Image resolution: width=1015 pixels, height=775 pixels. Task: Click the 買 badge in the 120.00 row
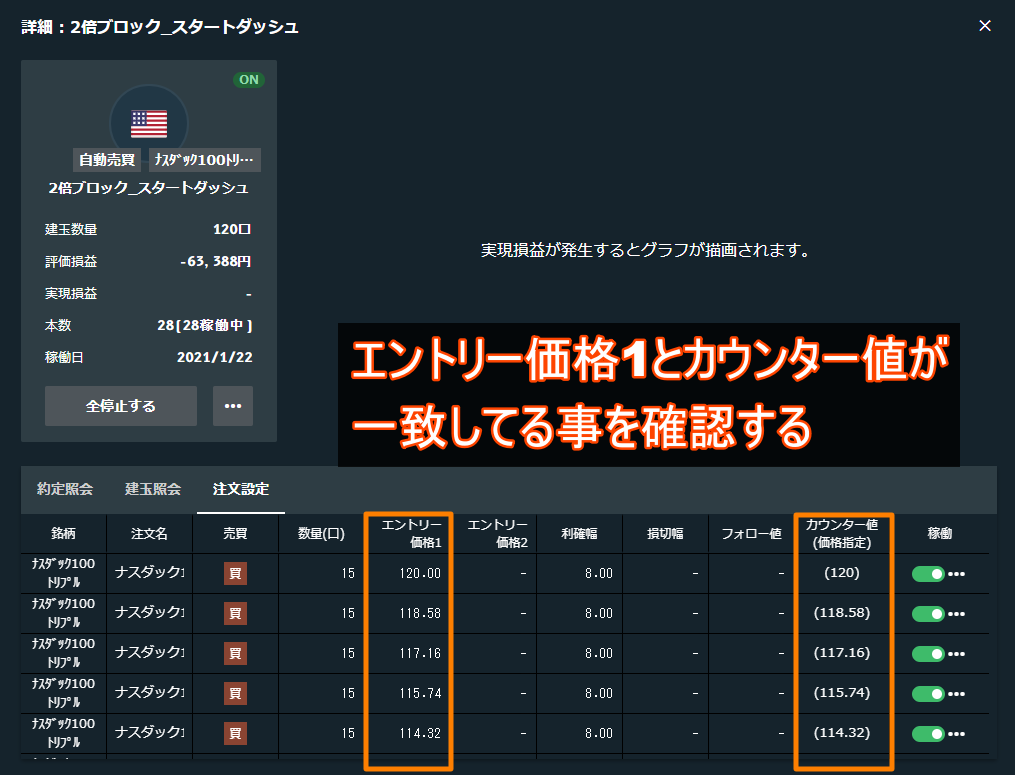tap(235, 574)
